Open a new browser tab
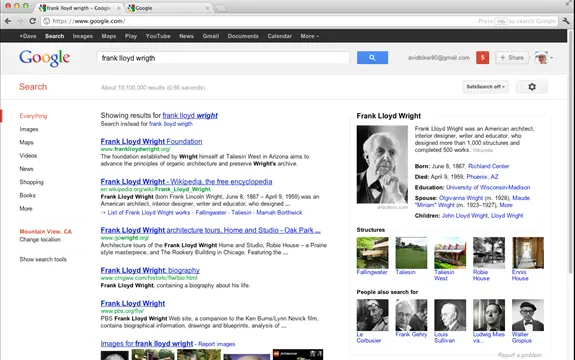Image resolution: width=575 pixels, height=360 pixels. 220,8
